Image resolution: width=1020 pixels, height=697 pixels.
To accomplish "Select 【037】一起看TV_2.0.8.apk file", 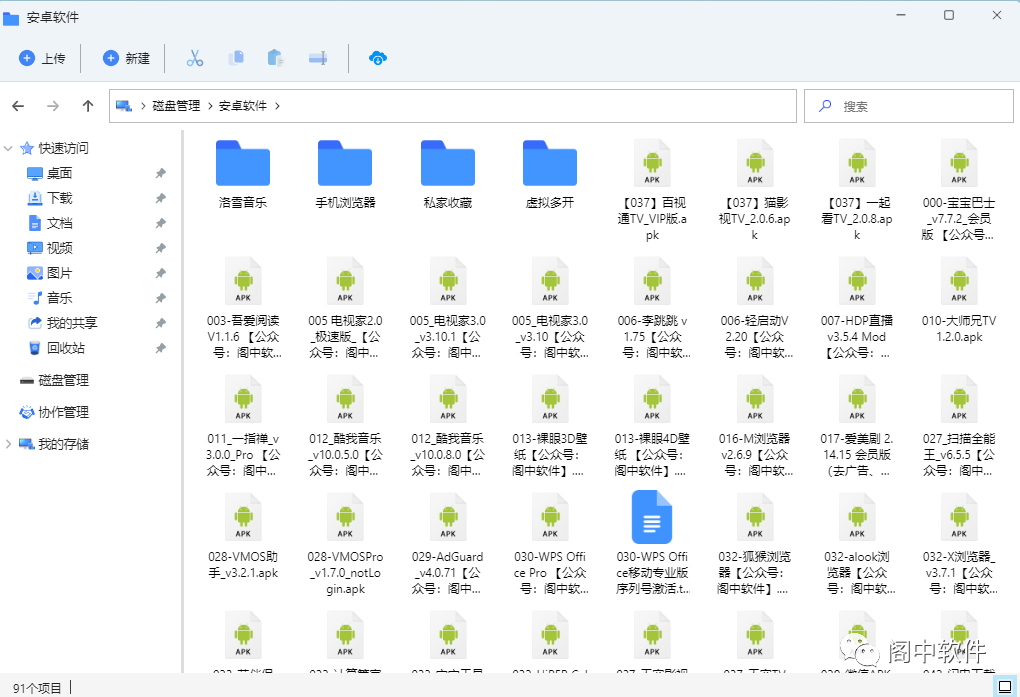I will (857, 191).
